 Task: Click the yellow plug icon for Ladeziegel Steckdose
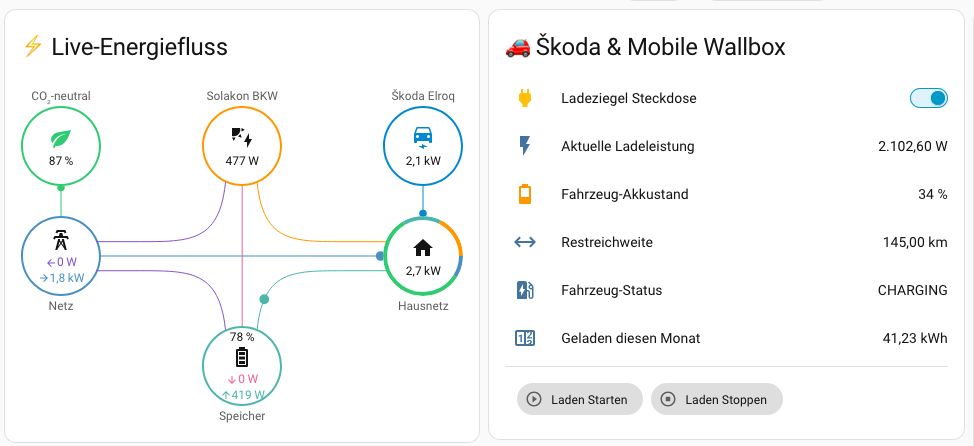coord(525,98)
